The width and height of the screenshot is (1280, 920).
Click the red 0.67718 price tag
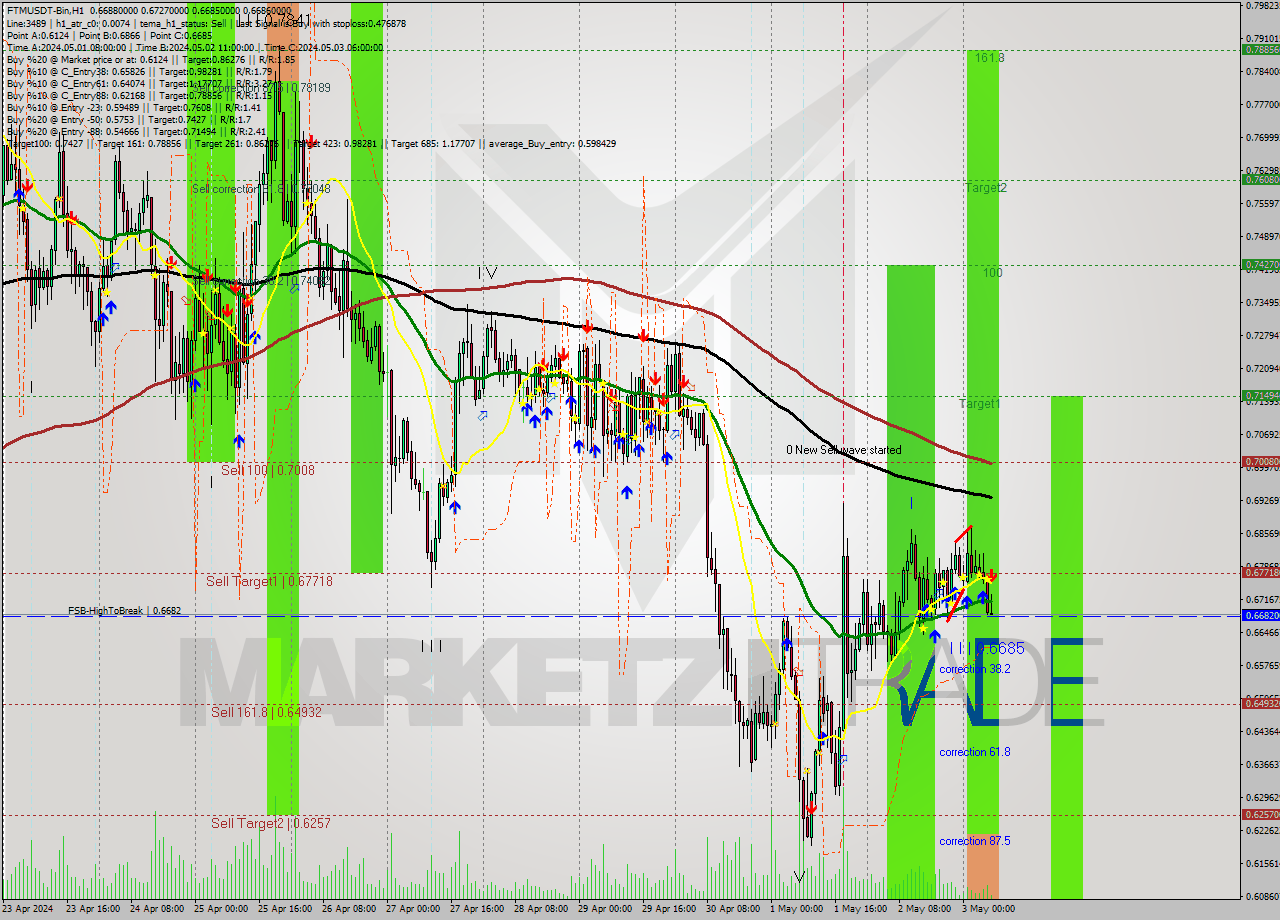pos(1260,573)
